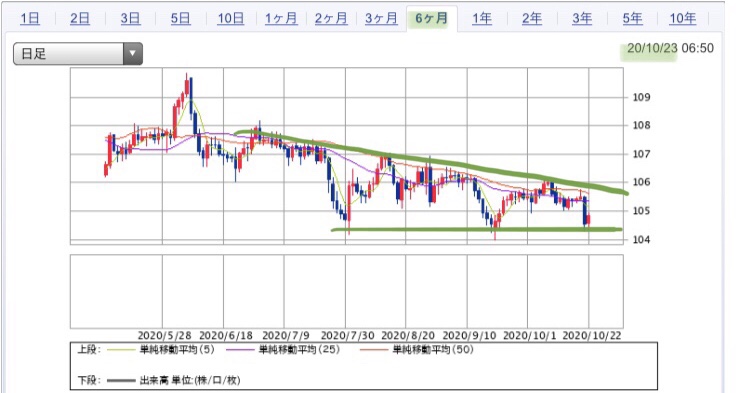Click the 109 price axis label
Viewport: 738px width, 393px height.
pyautogui.click(x=641, y=97)
